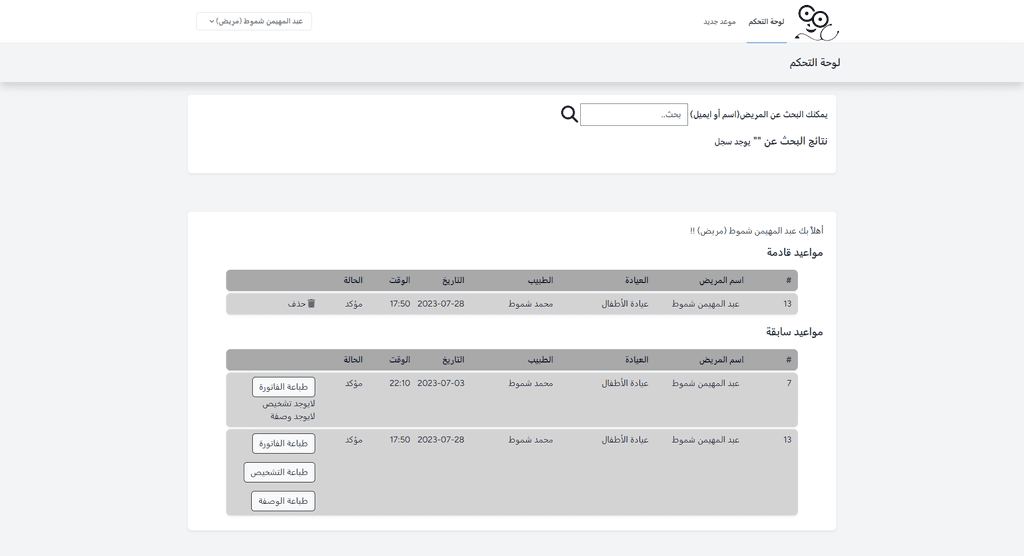Go to لوحة التحكم tab
Viewport: 1024px width, 556px height.
[x=766, y=22]
